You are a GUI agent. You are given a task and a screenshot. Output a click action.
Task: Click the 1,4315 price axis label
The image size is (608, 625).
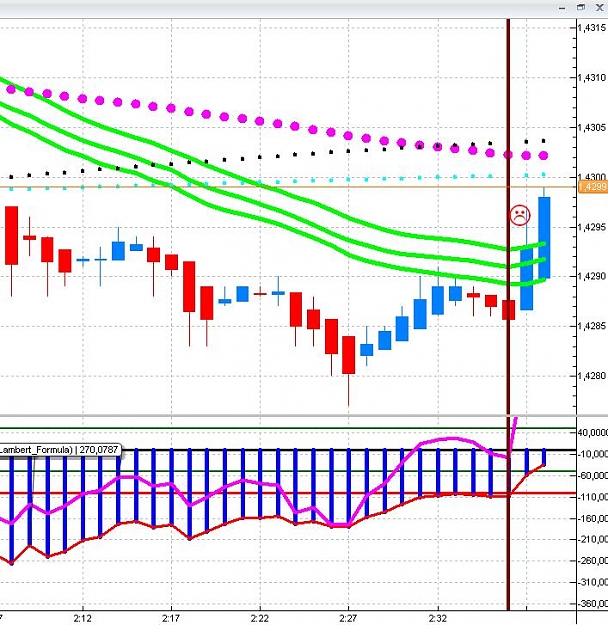pyautogui.click(x=592, y=28)
